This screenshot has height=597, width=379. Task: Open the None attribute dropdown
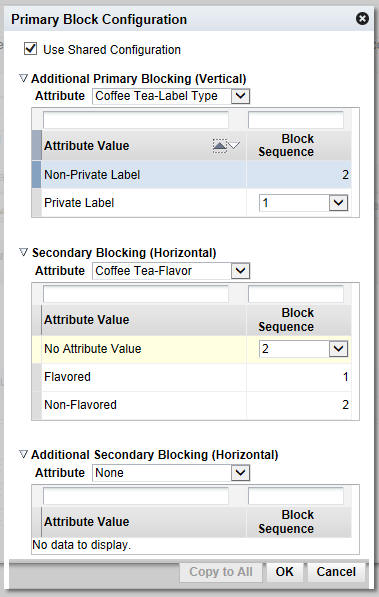pos(240,473)
